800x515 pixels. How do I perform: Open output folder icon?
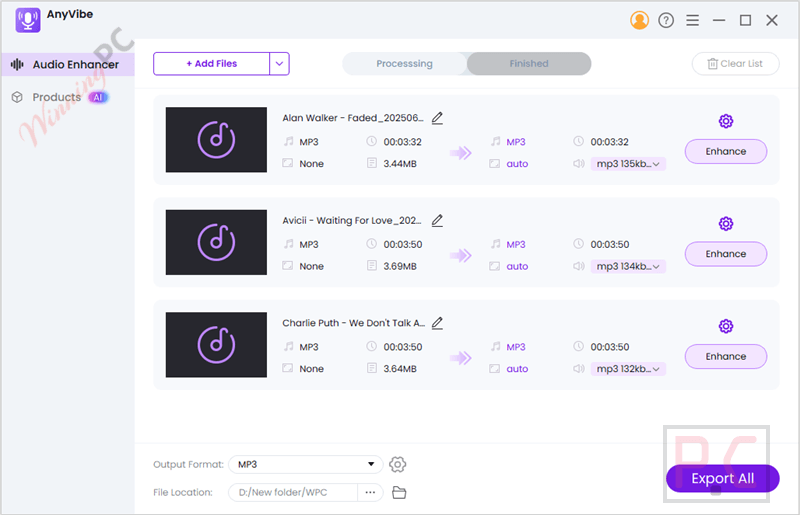click(x=399, y=493)
